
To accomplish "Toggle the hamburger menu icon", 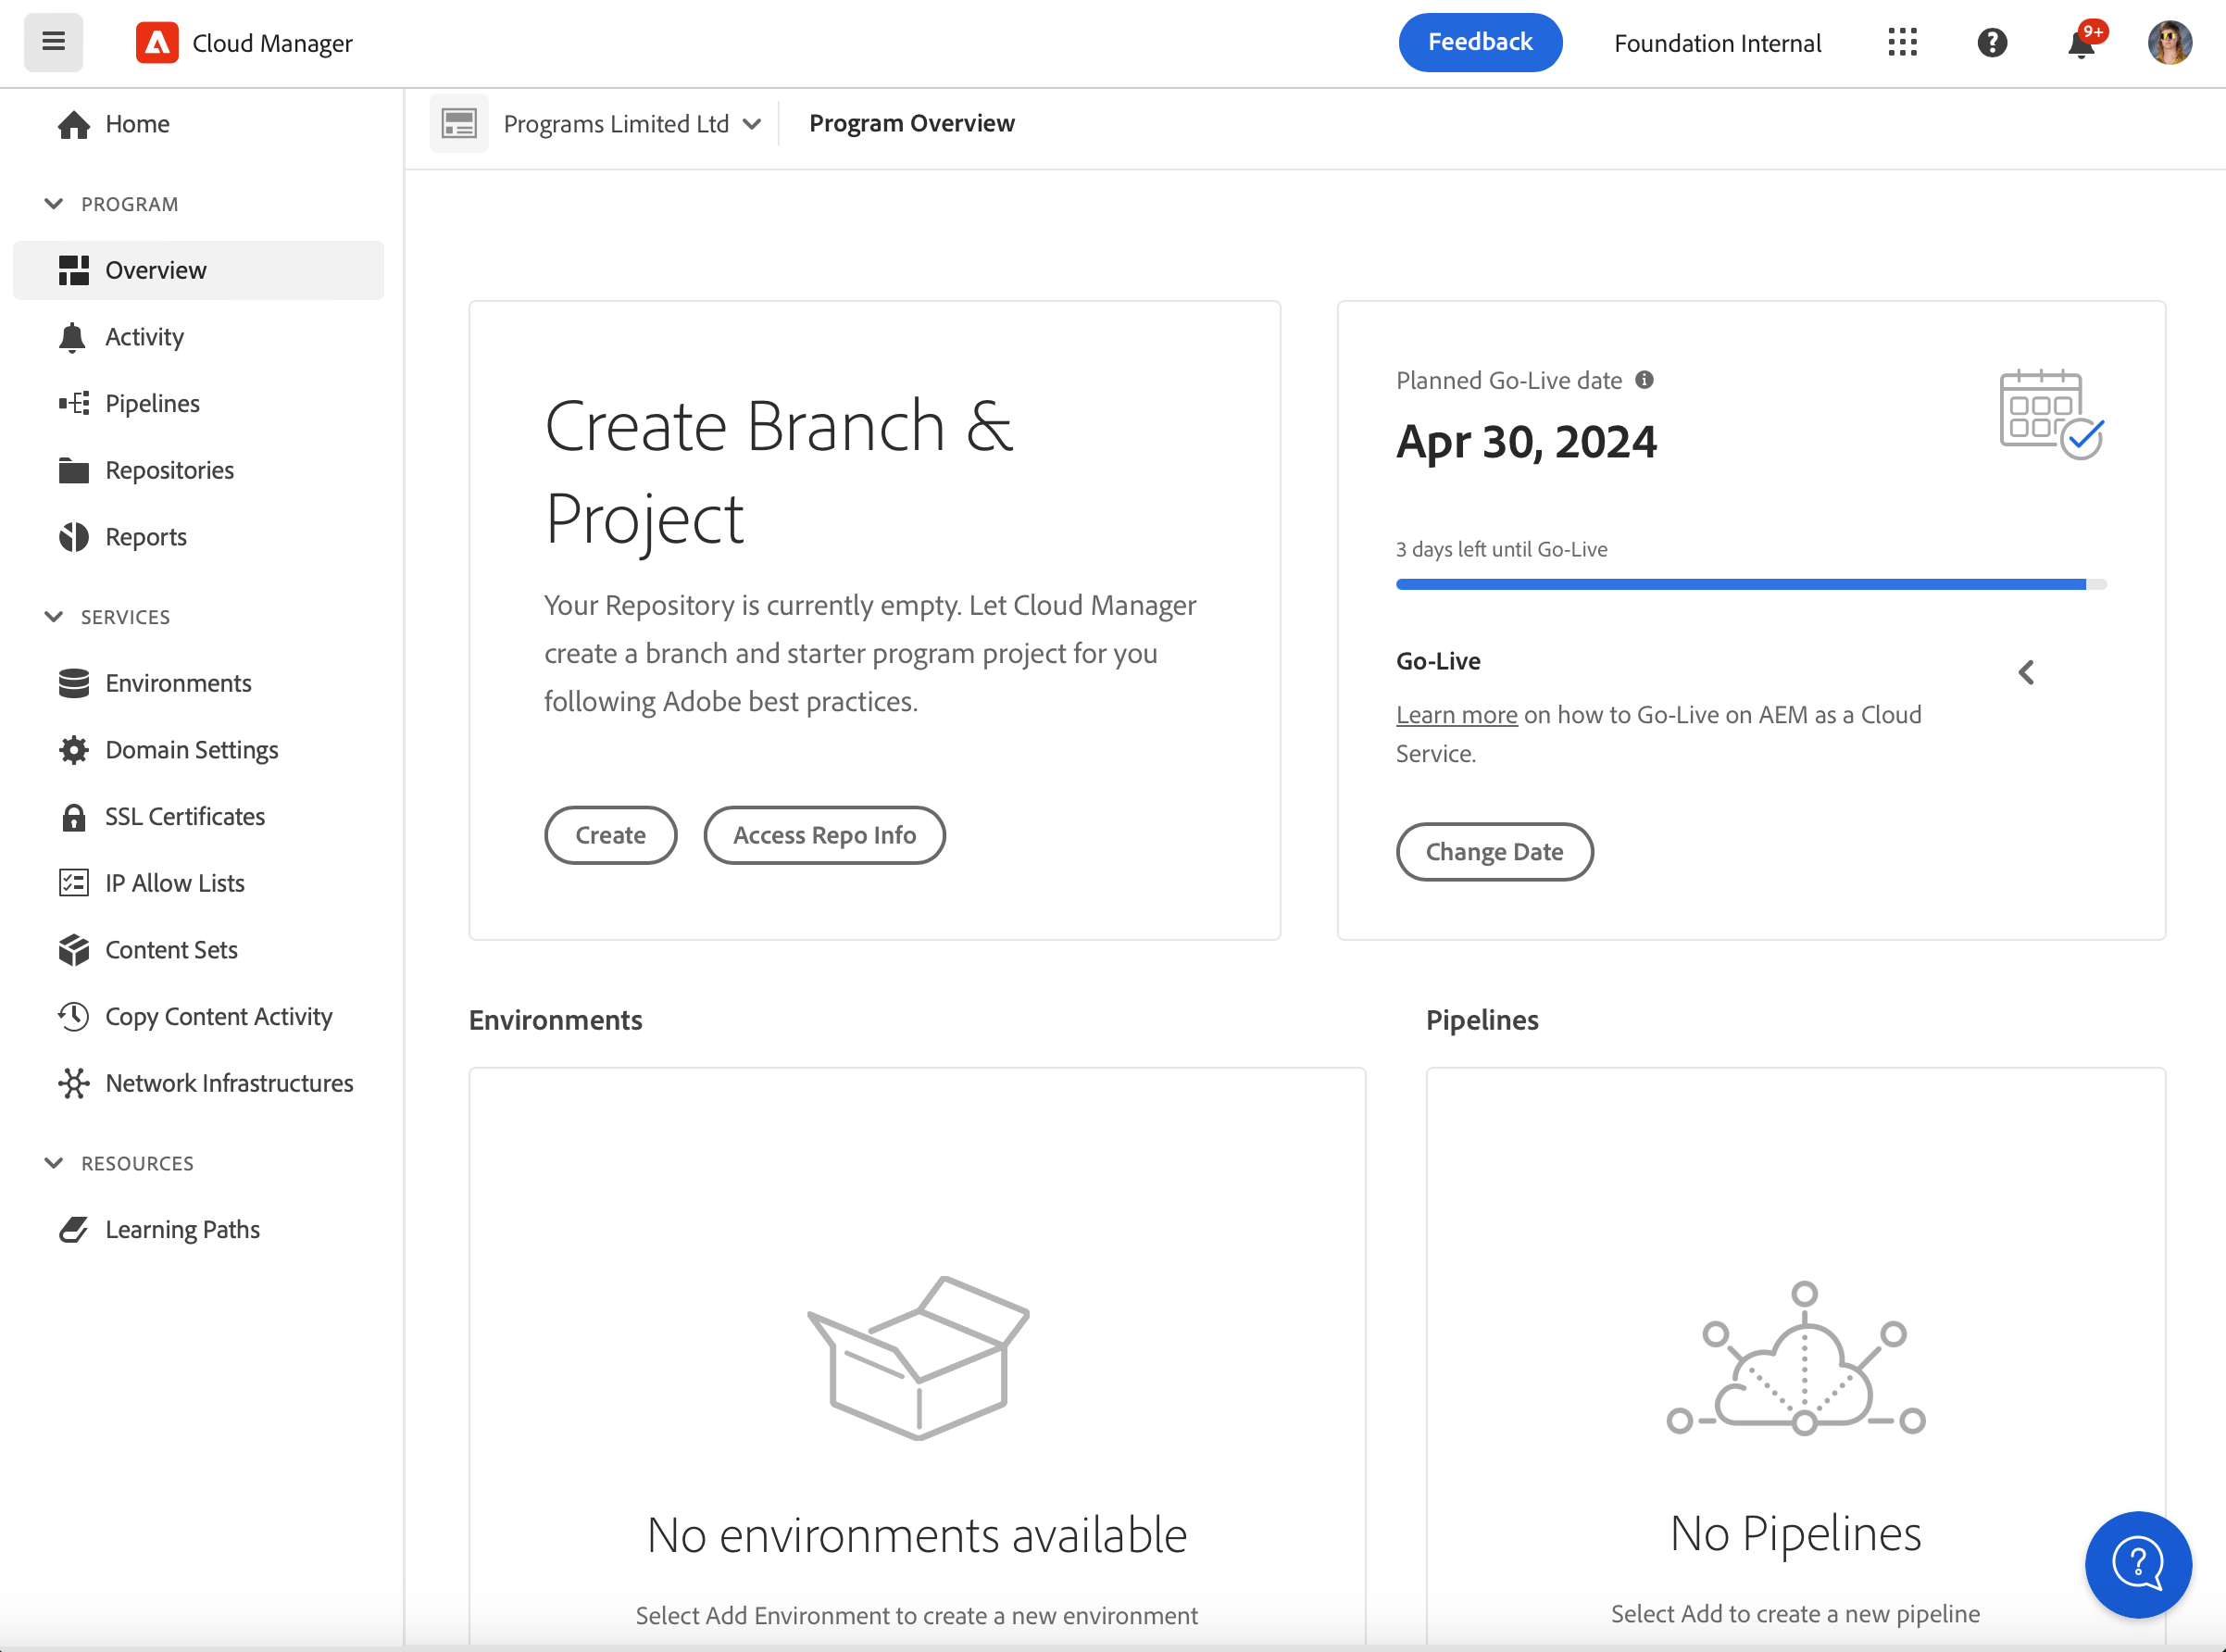I will coord(54,42).
